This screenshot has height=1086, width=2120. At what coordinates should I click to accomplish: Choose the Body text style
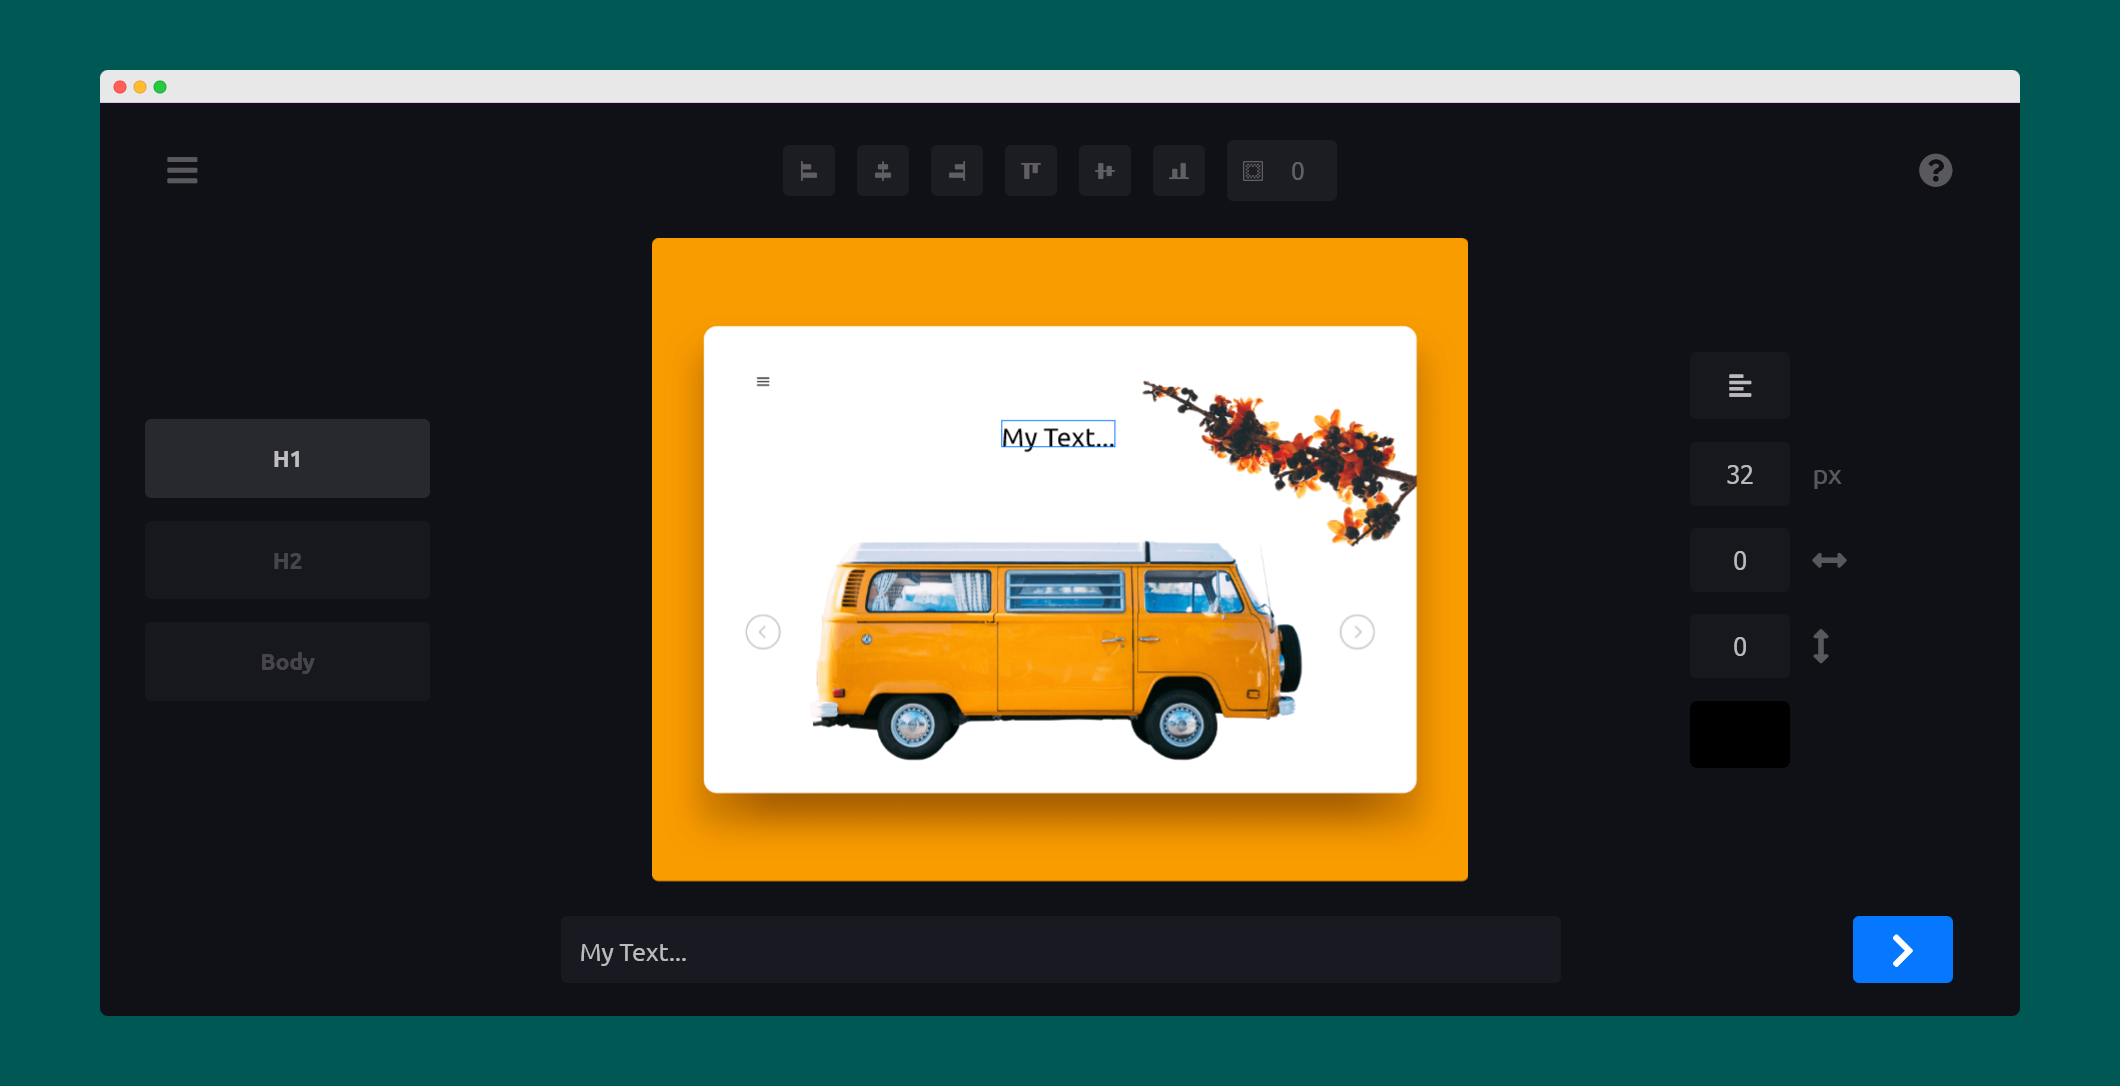[x=287, y=662]
